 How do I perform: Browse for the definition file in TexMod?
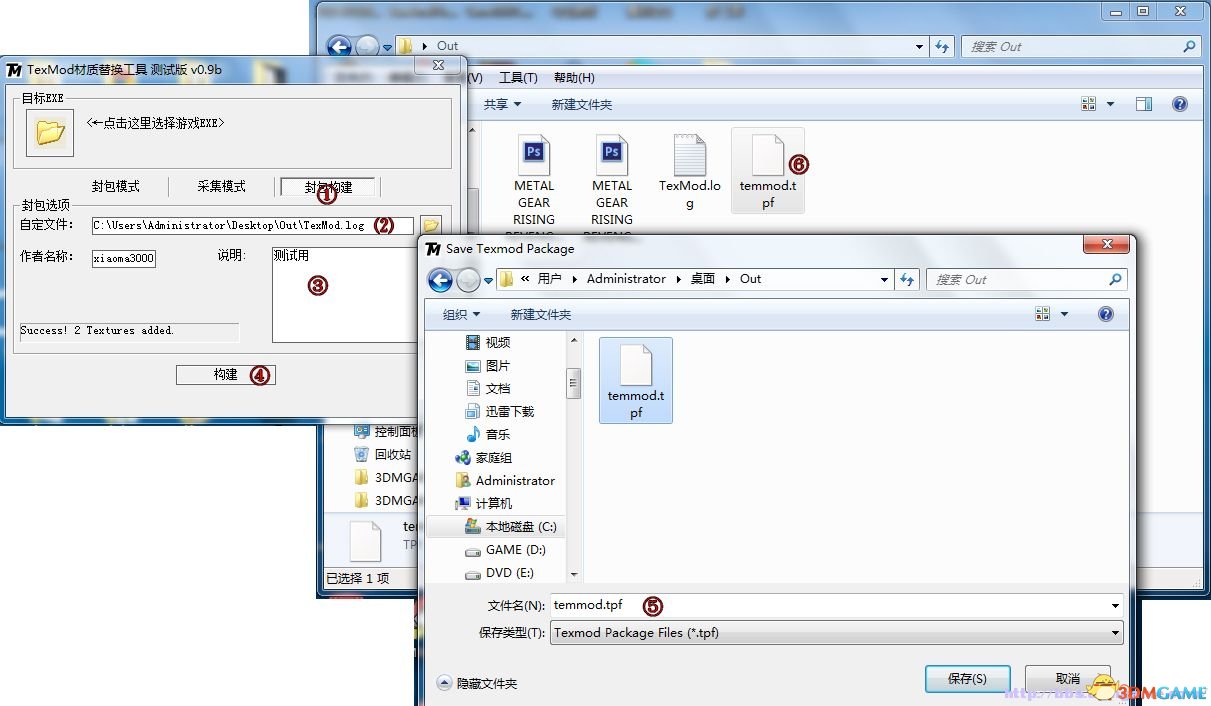click(431, 226)
